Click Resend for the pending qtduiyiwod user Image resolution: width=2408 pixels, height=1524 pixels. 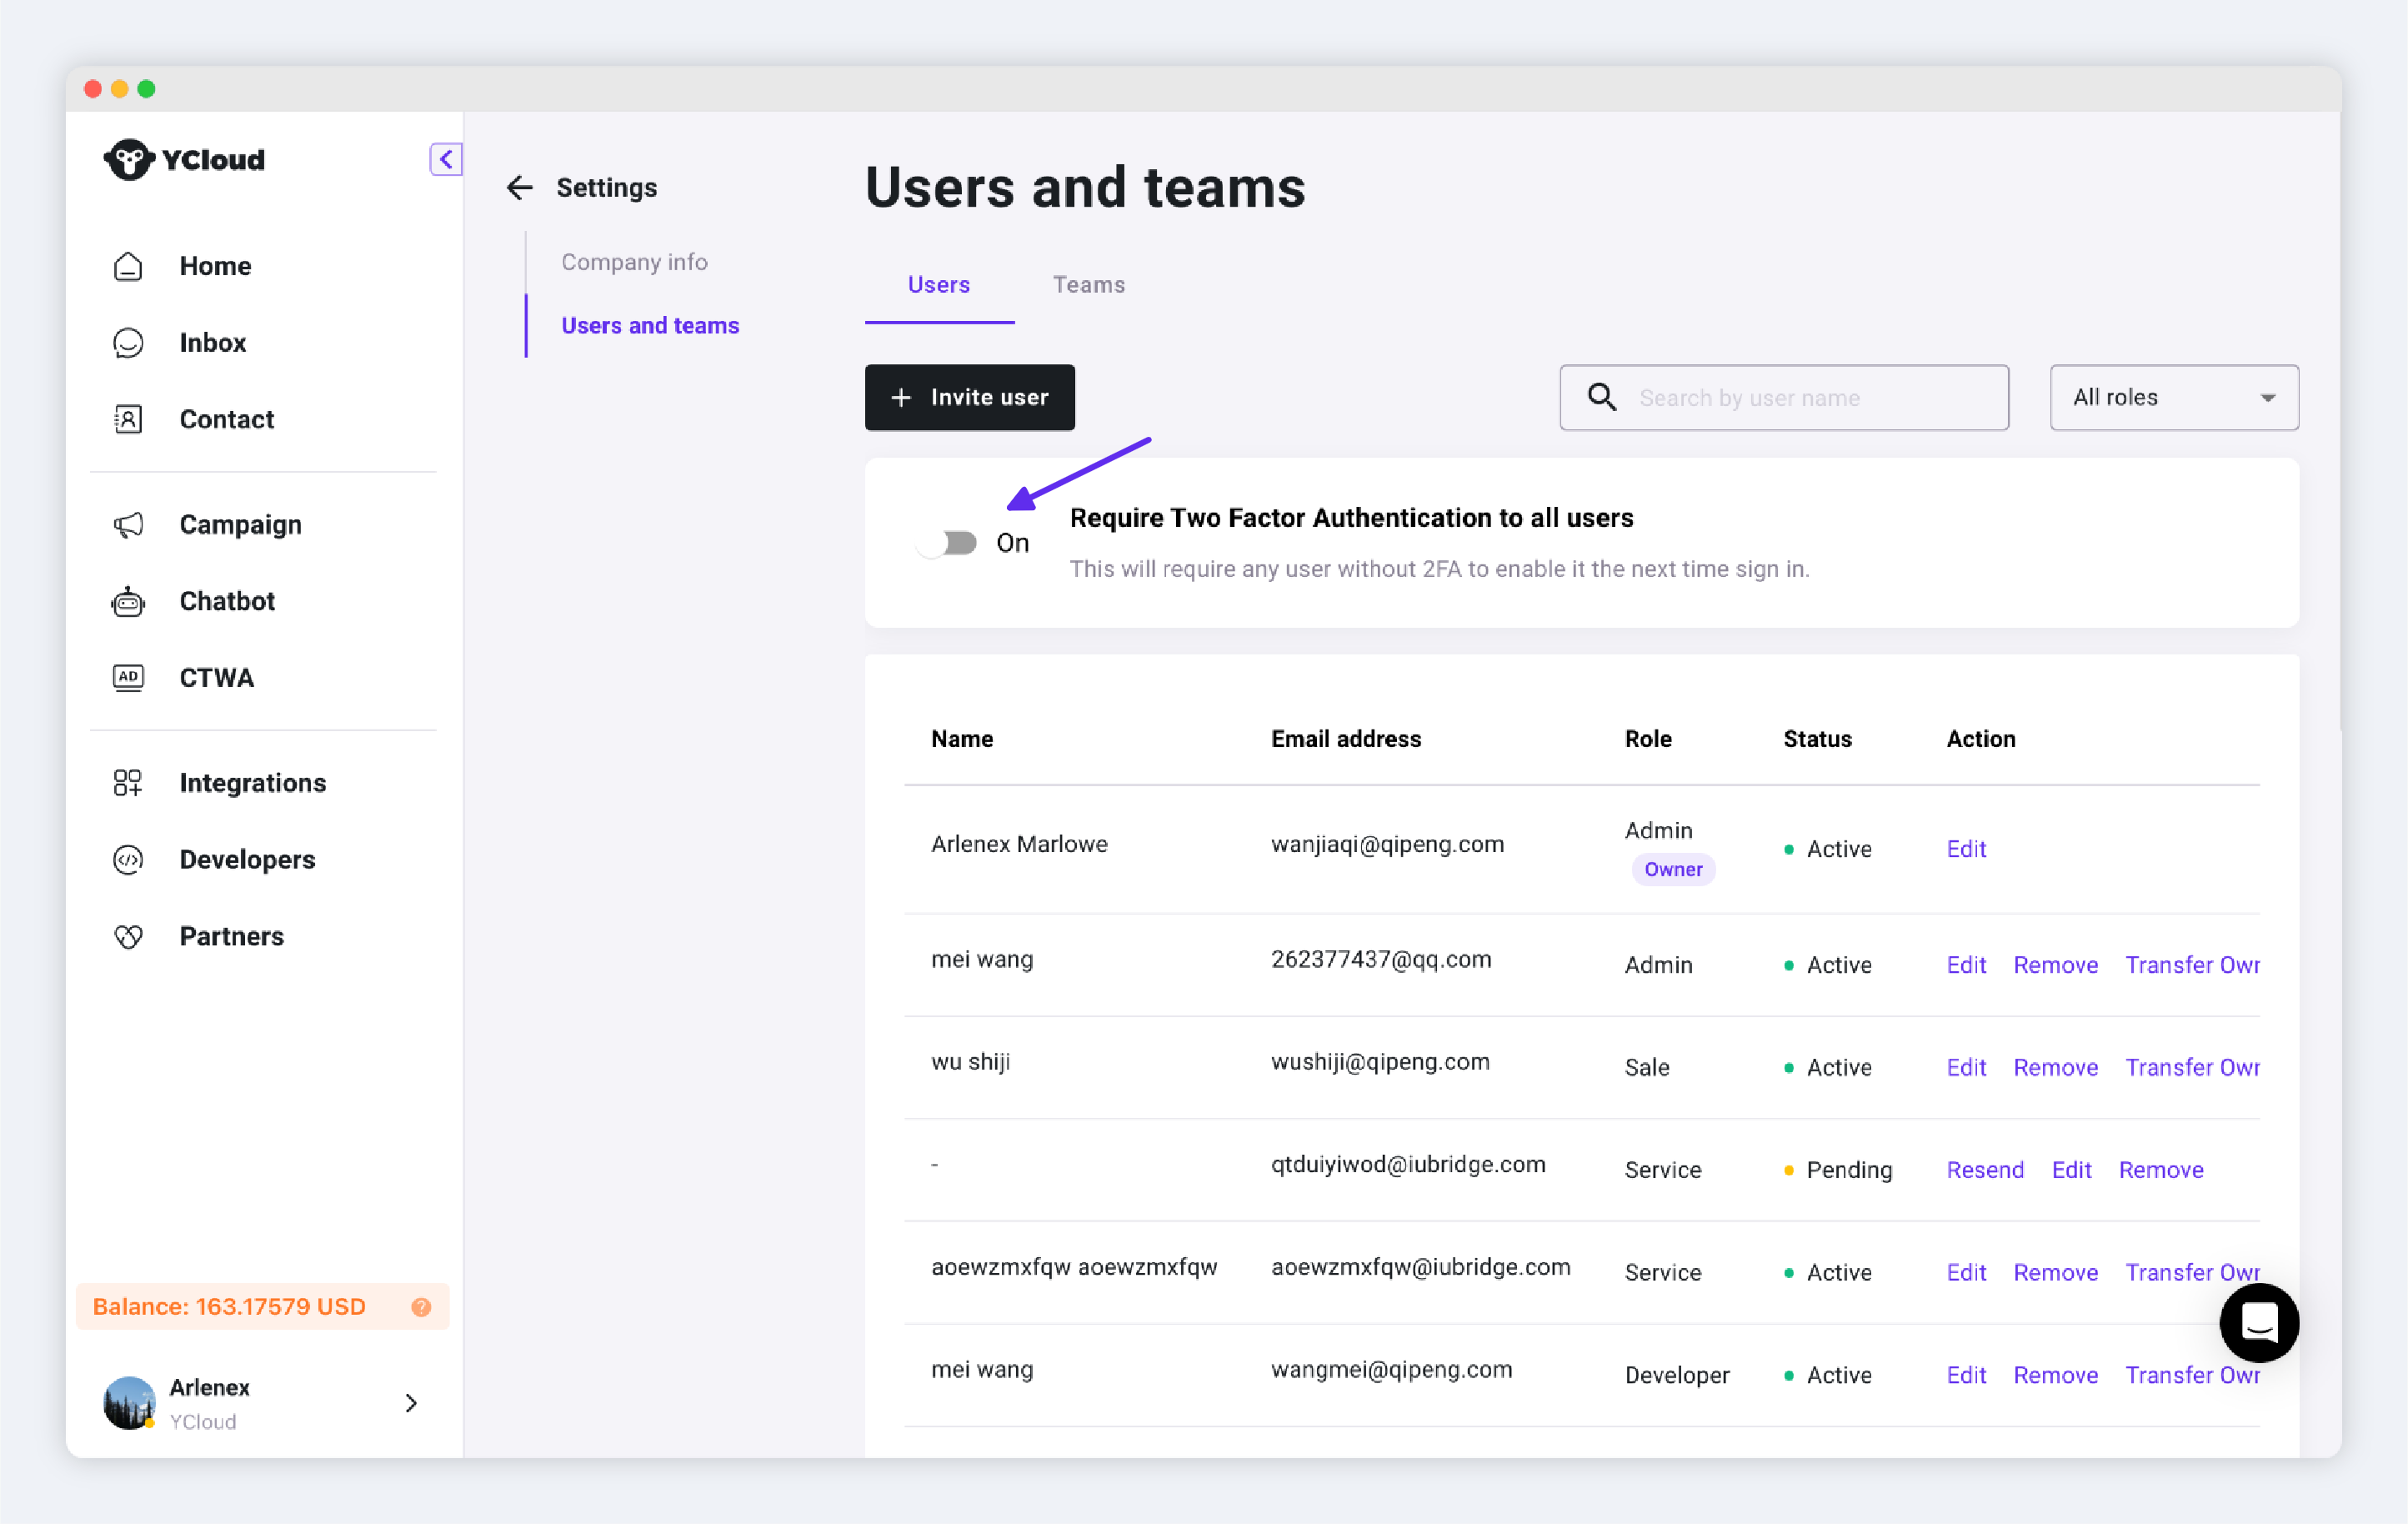coord(1984,1170)
